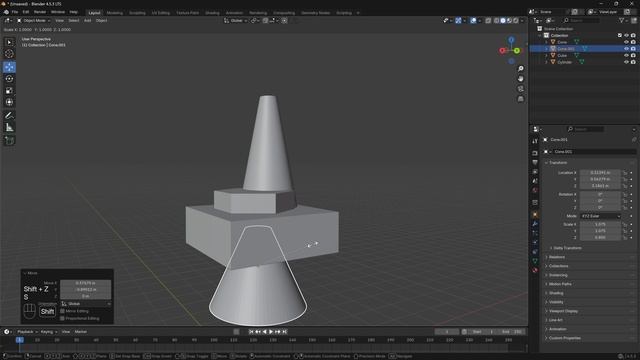
Task: Activate the Move tool
Action: (9, 67)
